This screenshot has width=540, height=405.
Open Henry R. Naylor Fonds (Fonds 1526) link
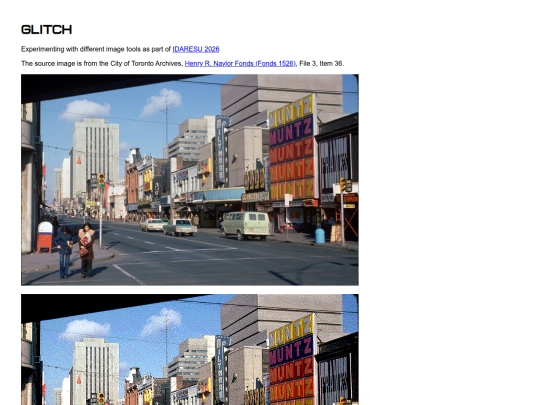pos(240,64)
